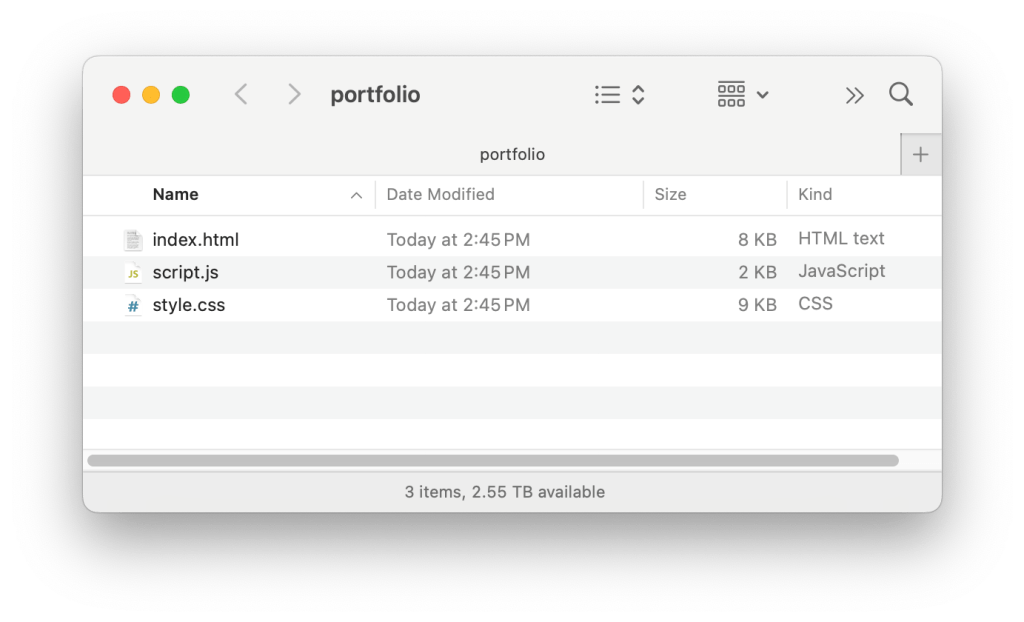The width and height of the screenshot is (1024, 622).
Task: Sort files by the Date Modified column
Action: pyautogui.click(x=440, y=194)
